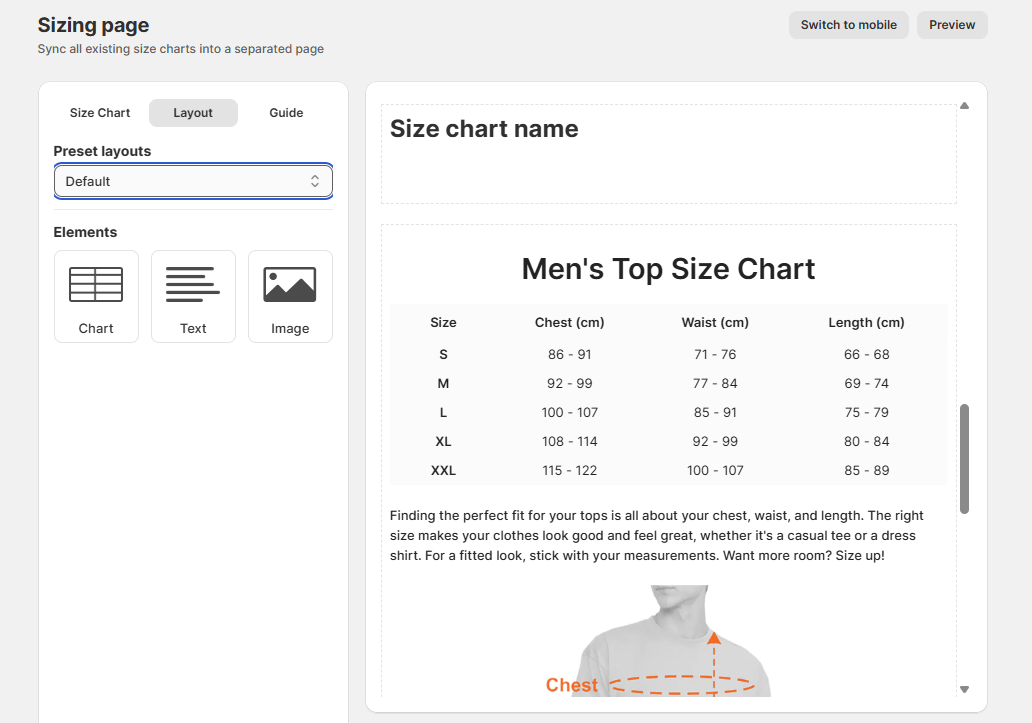Viewport: 1032px width, 723px height.
Task: Switch to the Size Chart tab
Action: tap(100, 113)
